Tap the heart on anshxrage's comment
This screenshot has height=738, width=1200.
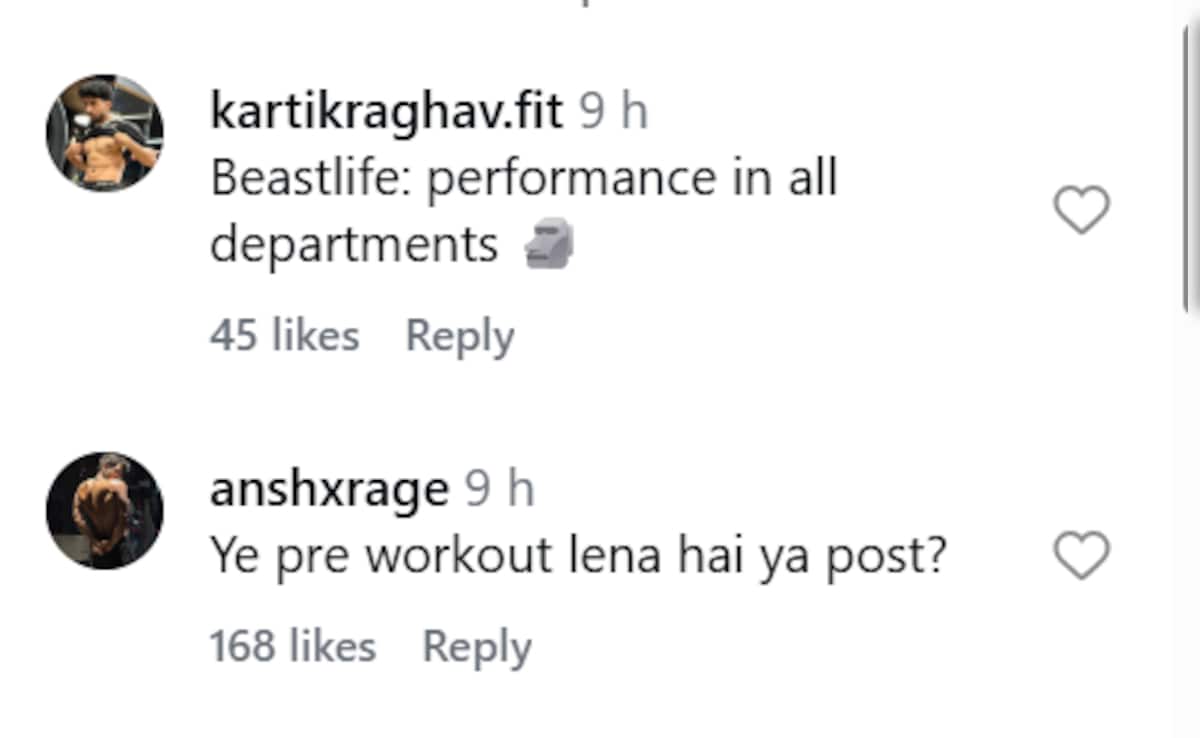click(1082, 555)
